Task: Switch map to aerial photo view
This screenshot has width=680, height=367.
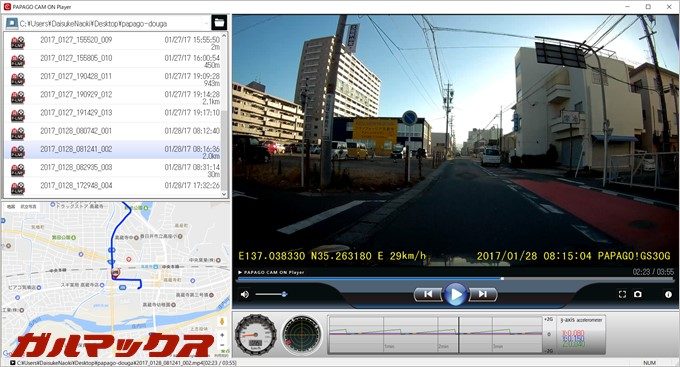Action: click(x=29, y=206)
